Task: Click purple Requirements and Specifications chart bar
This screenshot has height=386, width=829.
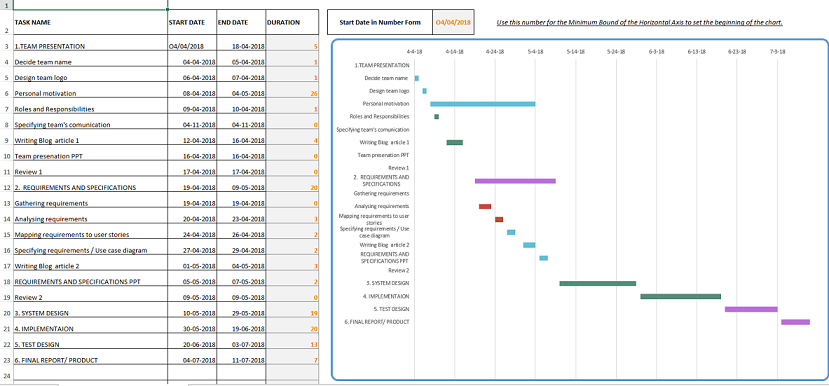Action: (x=515, y=181)
